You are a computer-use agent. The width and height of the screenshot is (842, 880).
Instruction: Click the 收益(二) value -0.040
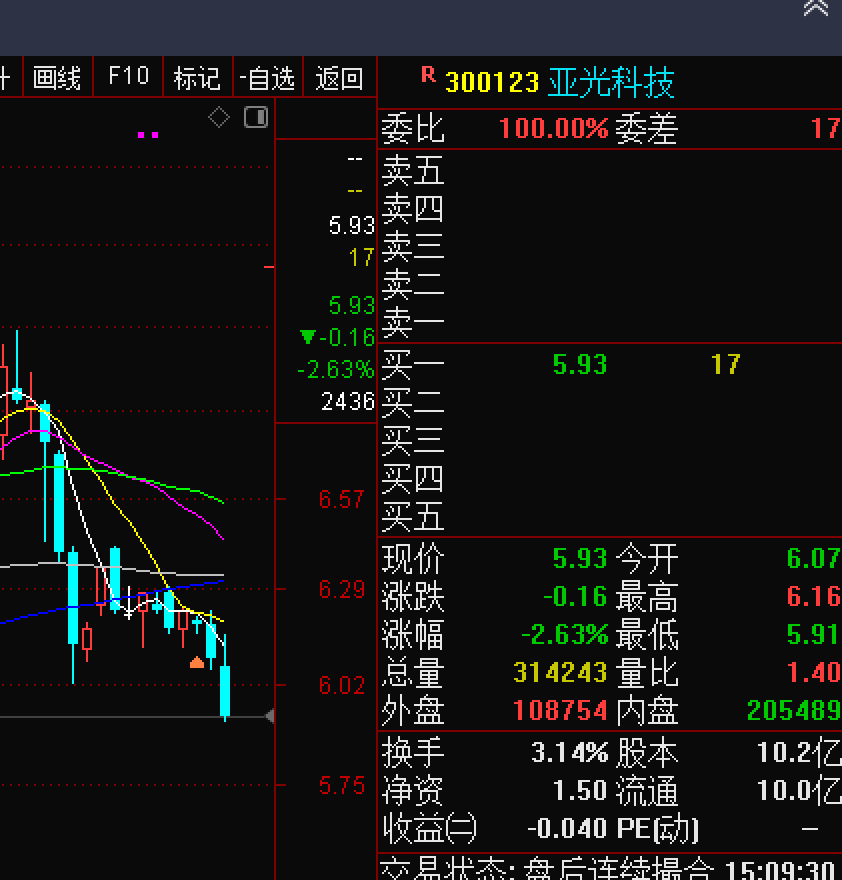568,828
